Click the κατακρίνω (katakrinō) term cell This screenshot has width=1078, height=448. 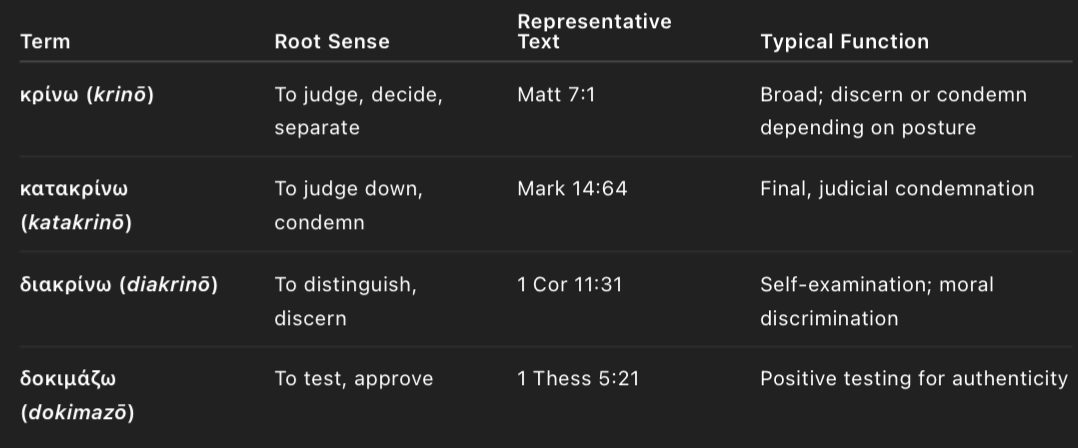(x=76, y=205)
